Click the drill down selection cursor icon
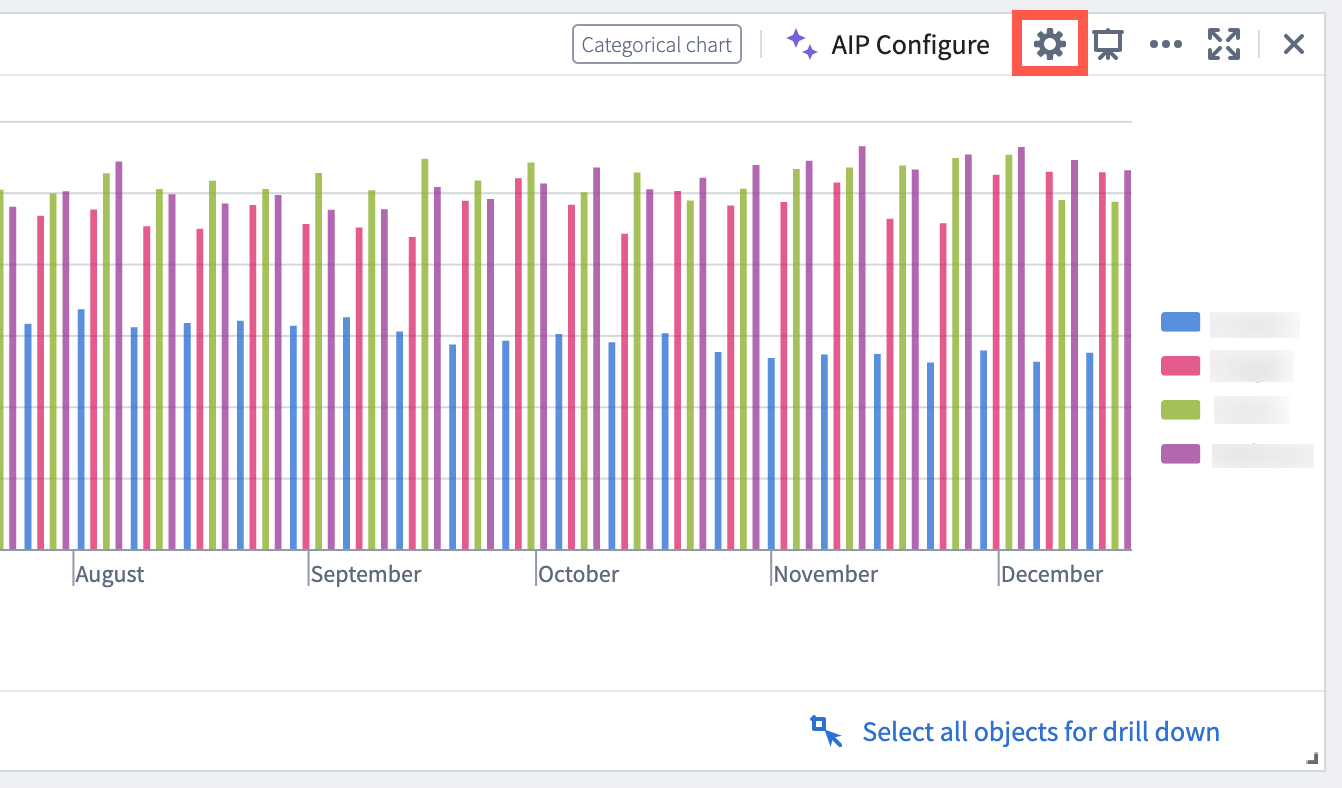 point(826,731)
